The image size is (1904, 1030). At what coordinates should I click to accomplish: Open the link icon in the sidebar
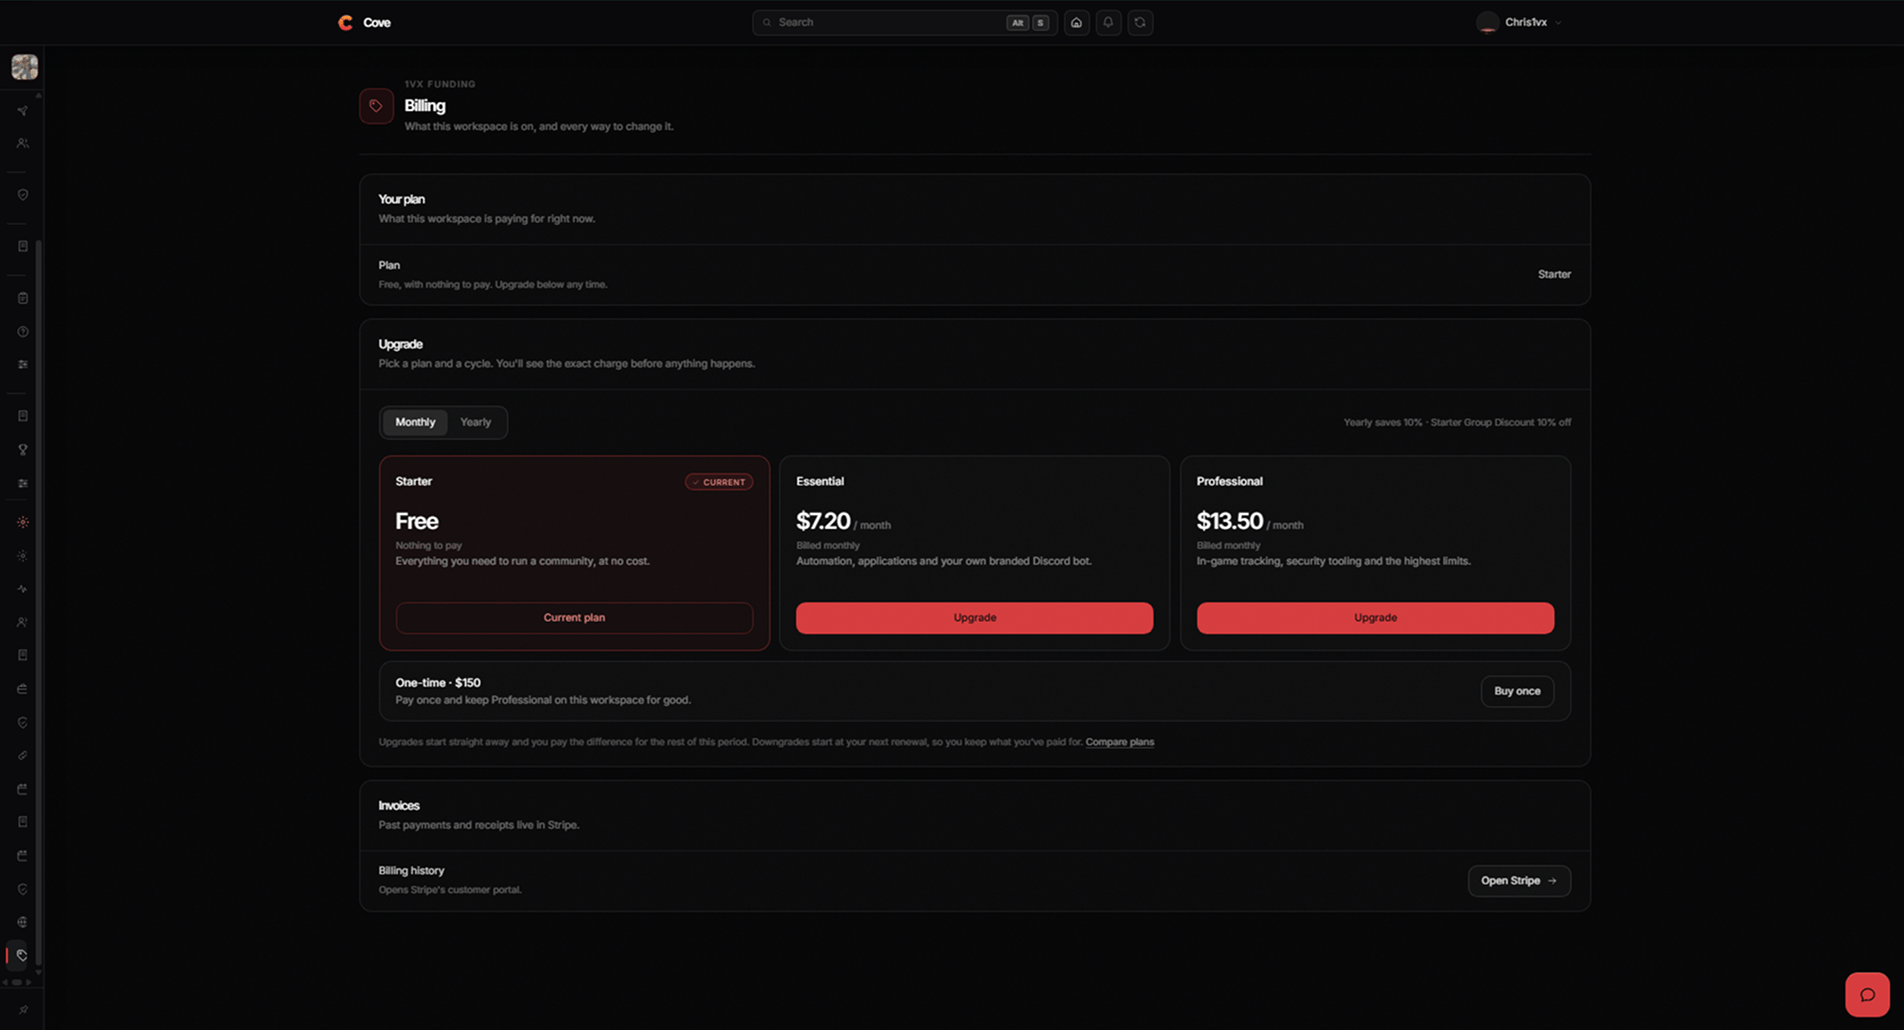[22, 756]
